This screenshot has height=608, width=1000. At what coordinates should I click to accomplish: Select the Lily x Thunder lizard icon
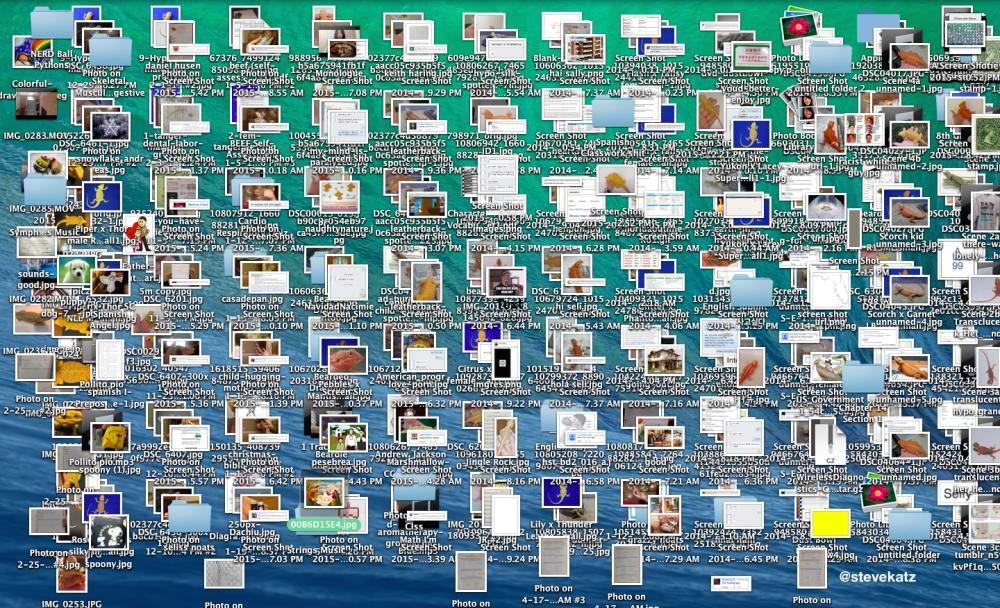pos(561,493)
